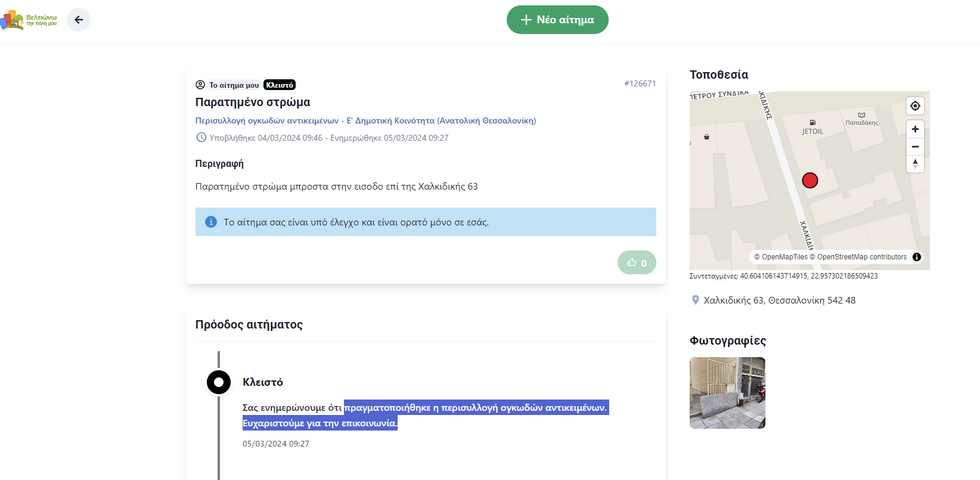Locate my position on the map
This screenshot has height=480, width=980.
pos(915,106)
